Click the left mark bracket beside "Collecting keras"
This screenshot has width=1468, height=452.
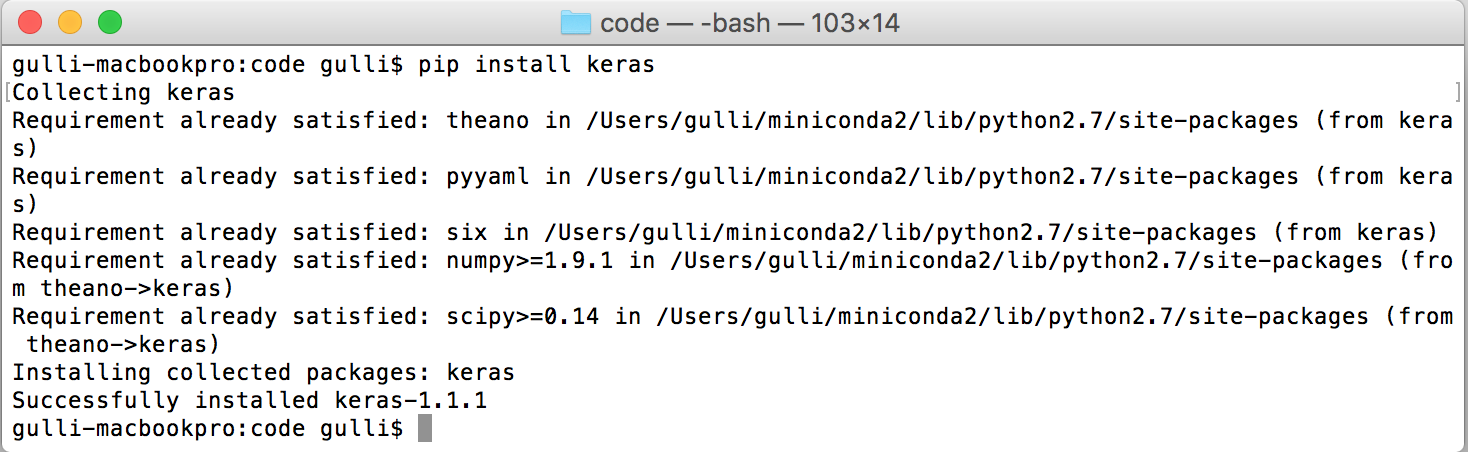[8, 94]
